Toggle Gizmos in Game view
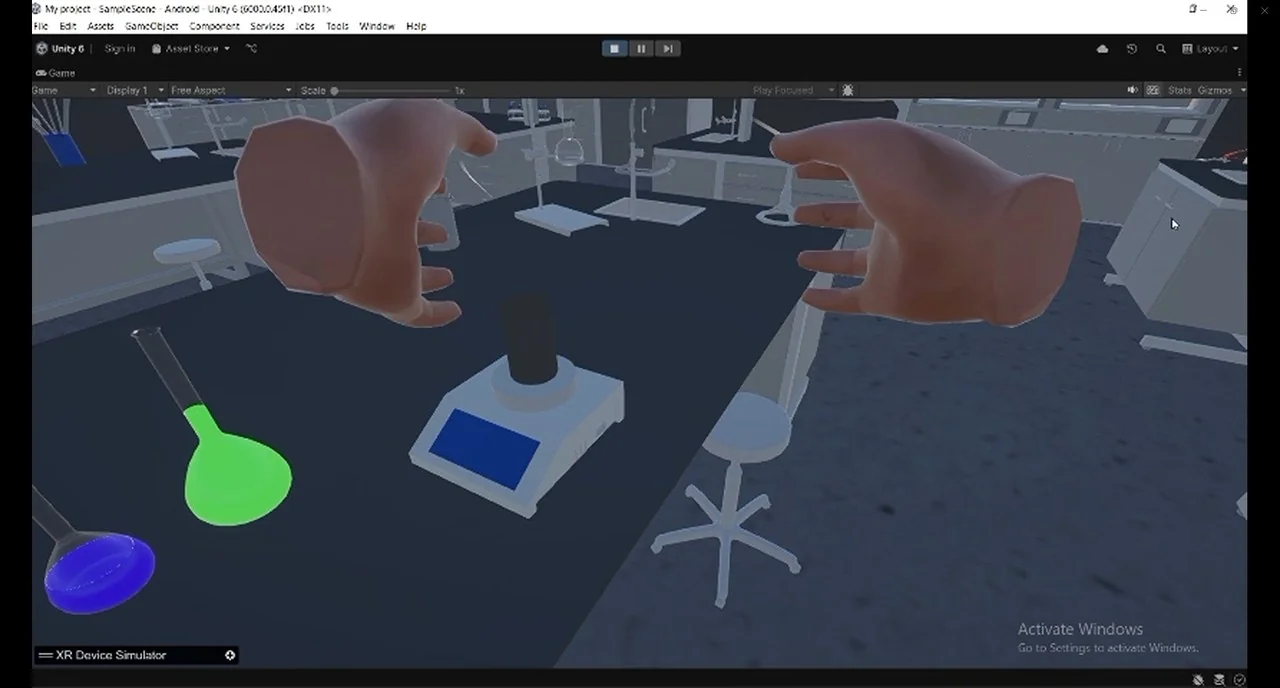This screenshot has height=688, width=1280. (x=1214, y=90)
